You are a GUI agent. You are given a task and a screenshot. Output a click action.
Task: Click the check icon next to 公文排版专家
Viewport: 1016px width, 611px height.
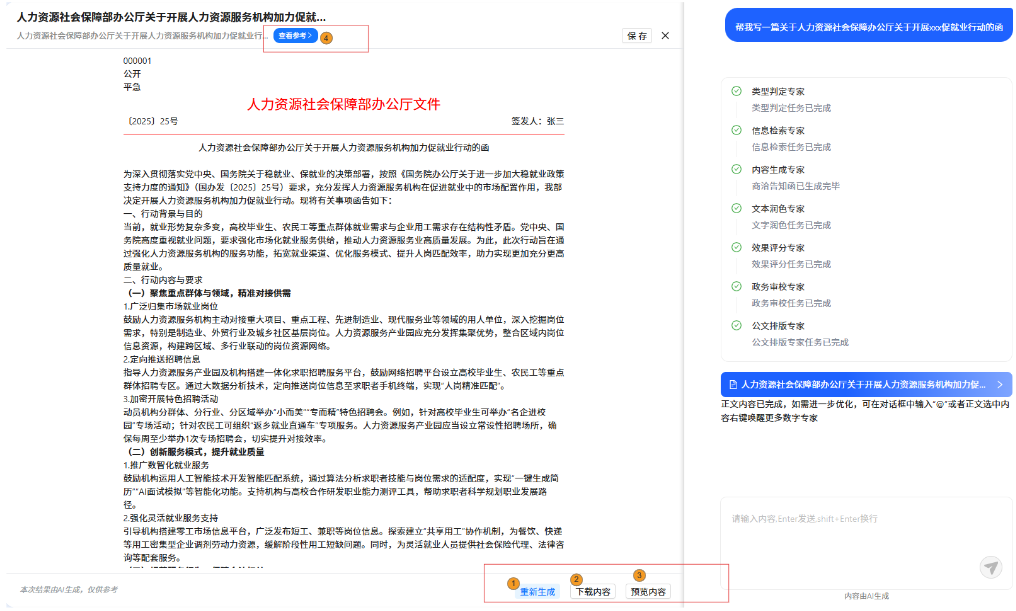point(737,325)
